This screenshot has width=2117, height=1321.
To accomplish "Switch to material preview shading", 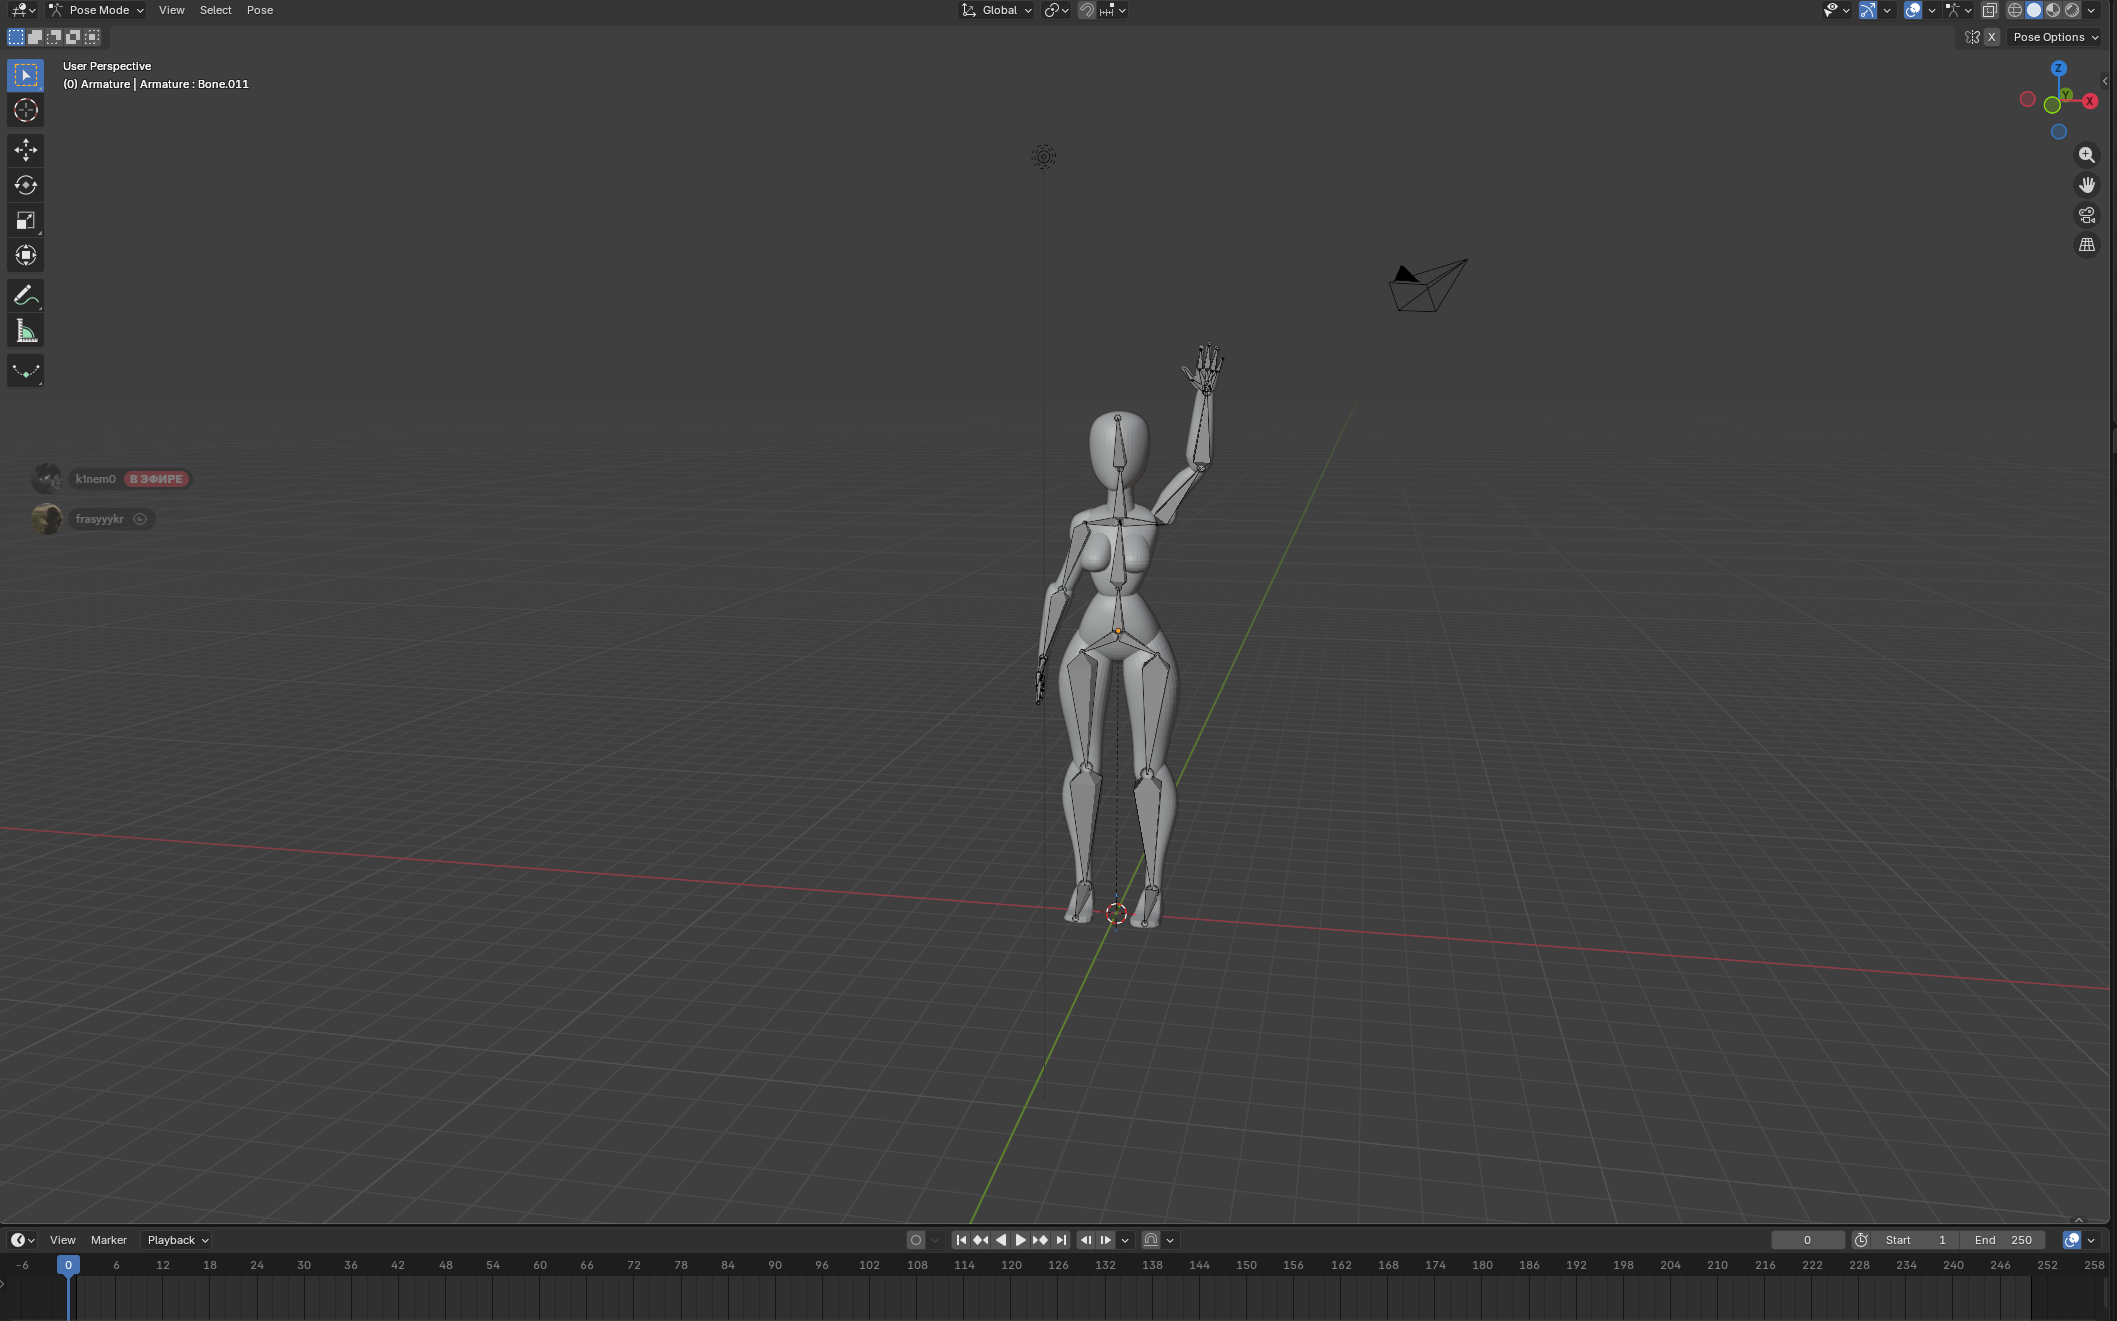I will click(2052, 10).
